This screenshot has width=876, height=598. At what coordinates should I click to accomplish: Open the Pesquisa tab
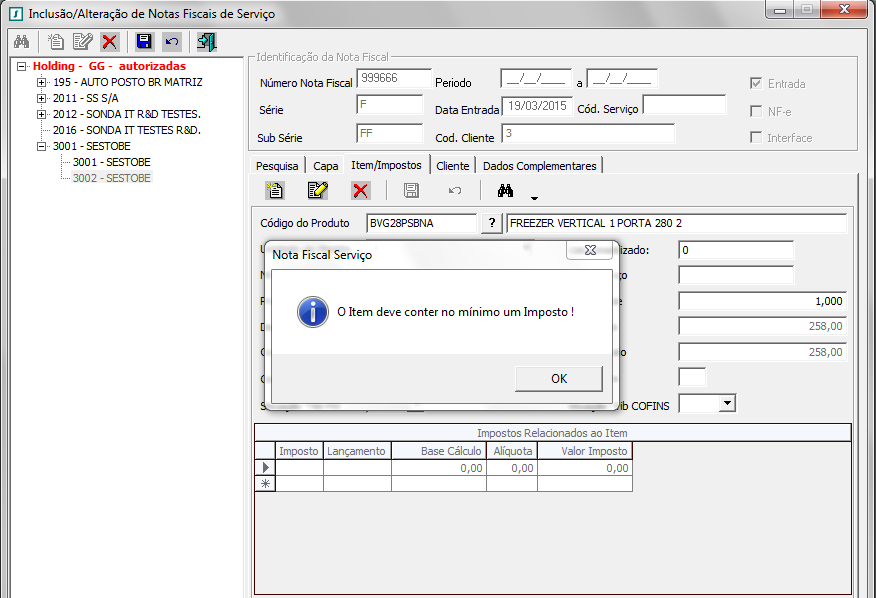point(277,166)
